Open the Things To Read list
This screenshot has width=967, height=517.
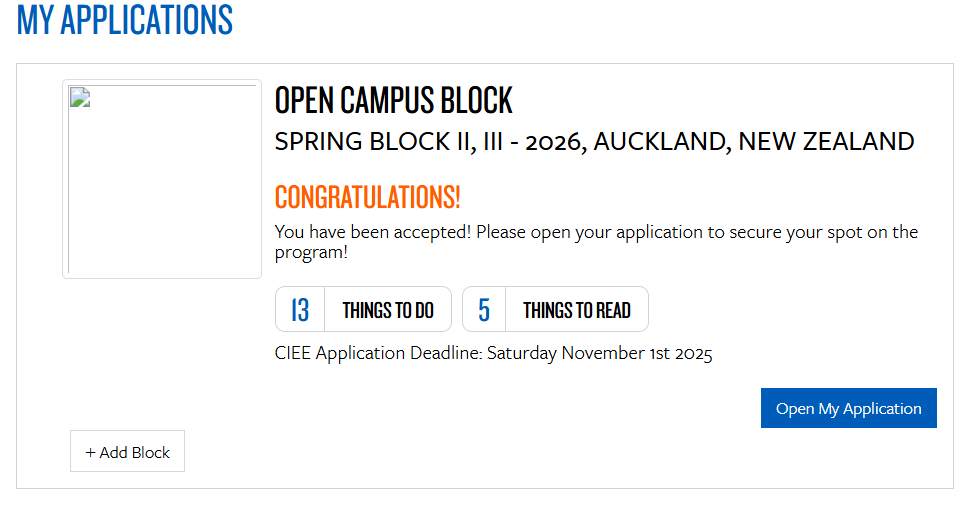[x=577, y=310]
